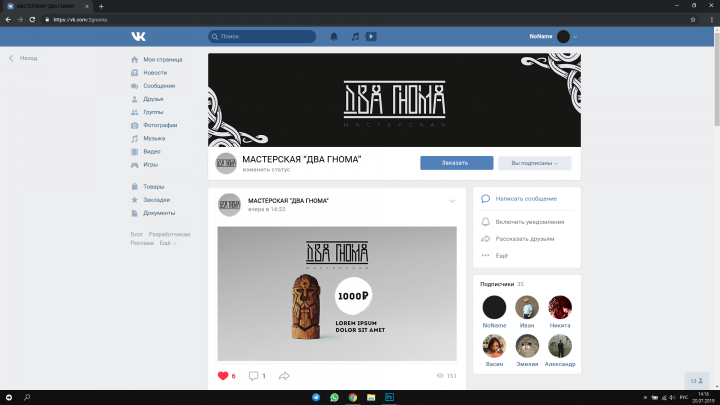Open subscriber Никита avatar
Image resolution: width=720 pixels, height=405 pixels.
pyautogui.click(x=560, y=307)
